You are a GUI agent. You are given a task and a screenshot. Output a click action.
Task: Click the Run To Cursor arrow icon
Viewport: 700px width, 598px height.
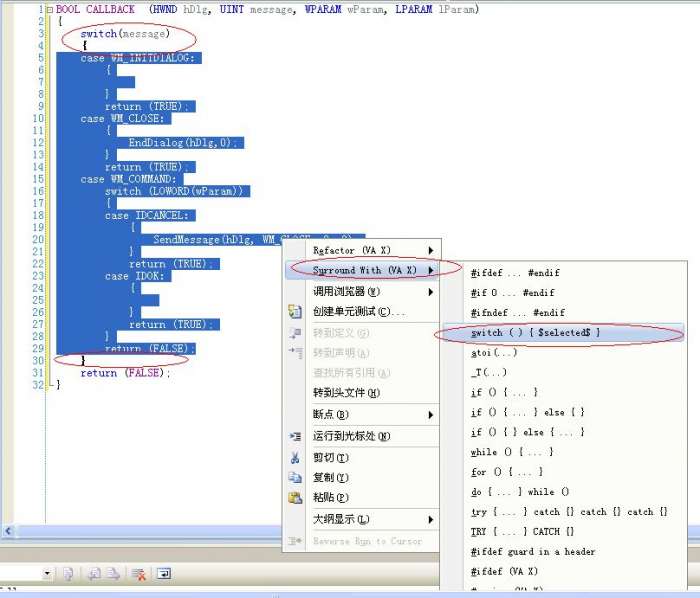tap(295, 436)
